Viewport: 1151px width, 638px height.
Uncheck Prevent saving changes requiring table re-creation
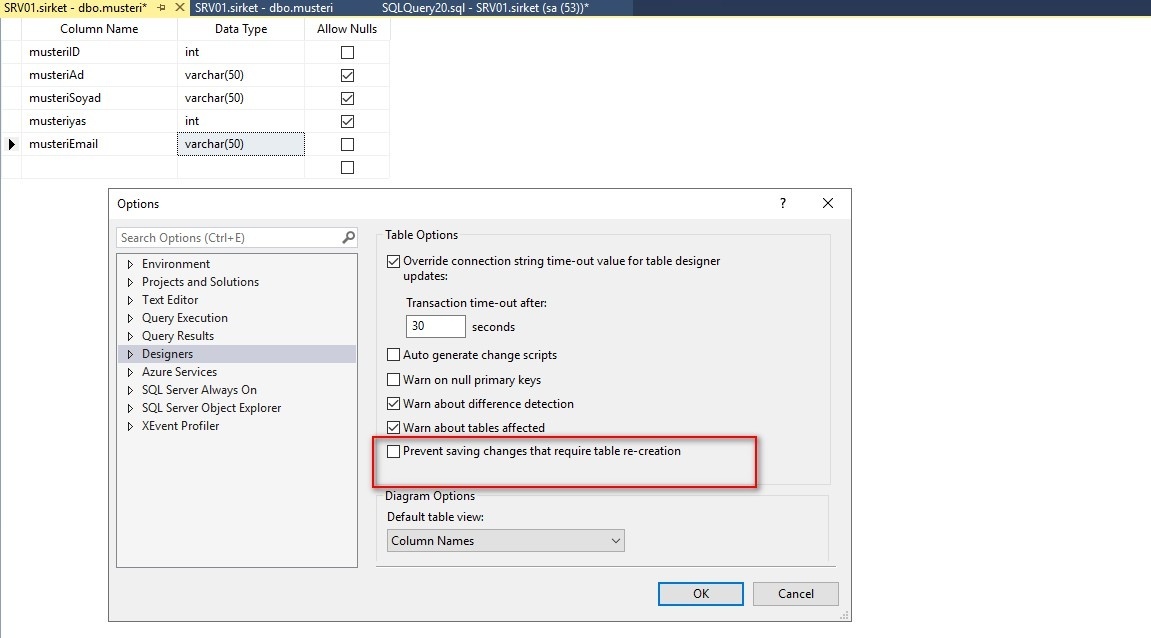coord(393,452)
